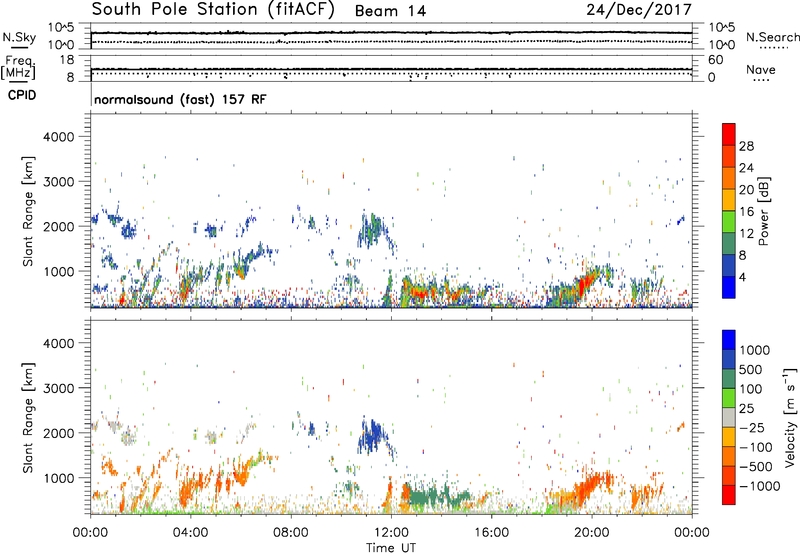Click the "12:00" time tick label

391,533
